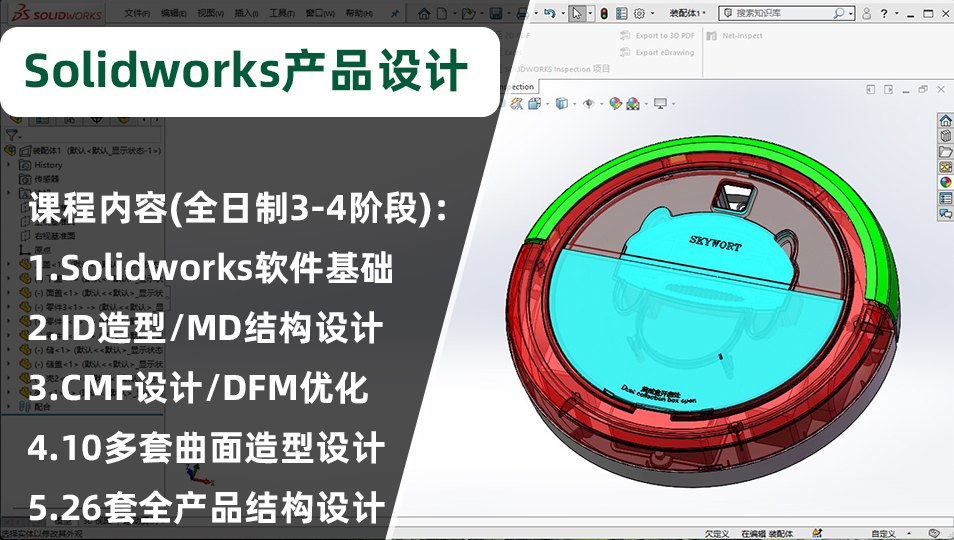Select the History item in the feature tree

click(41, 165)
